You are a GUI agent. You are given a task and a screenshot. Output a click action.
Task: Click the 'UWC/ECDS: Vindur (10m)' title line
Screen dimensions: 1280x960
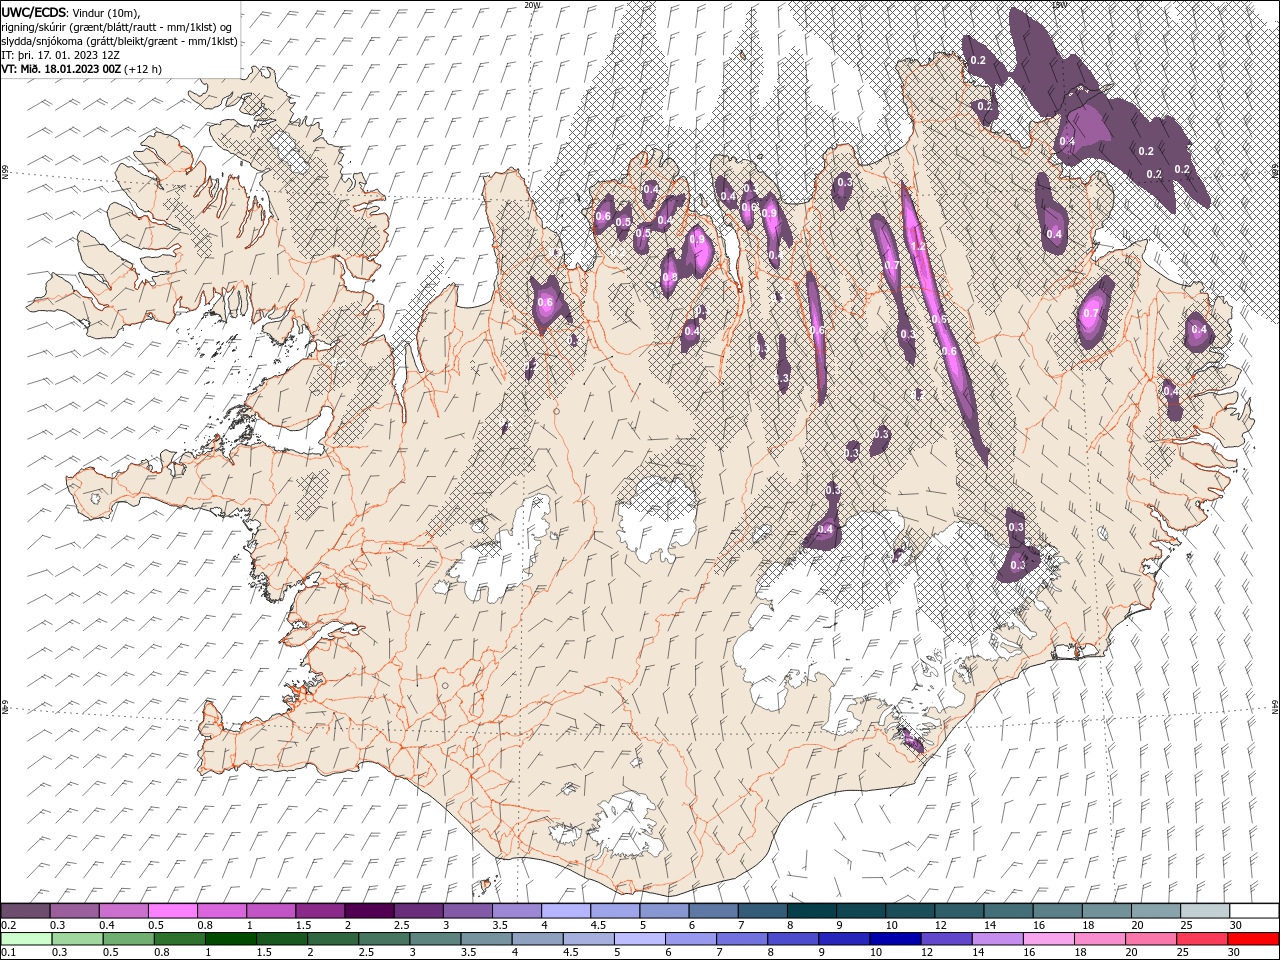click(x=71, y=12)
